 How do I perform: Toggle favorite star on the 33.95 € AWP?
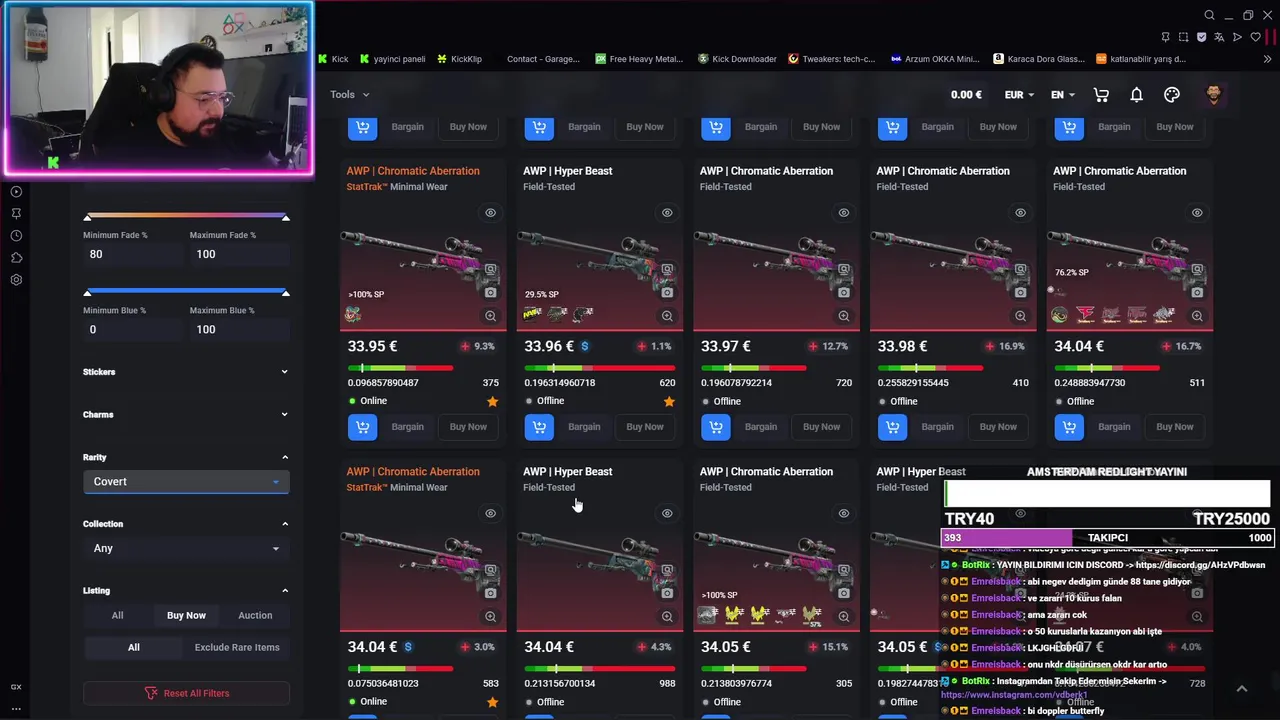coord(492,401)
